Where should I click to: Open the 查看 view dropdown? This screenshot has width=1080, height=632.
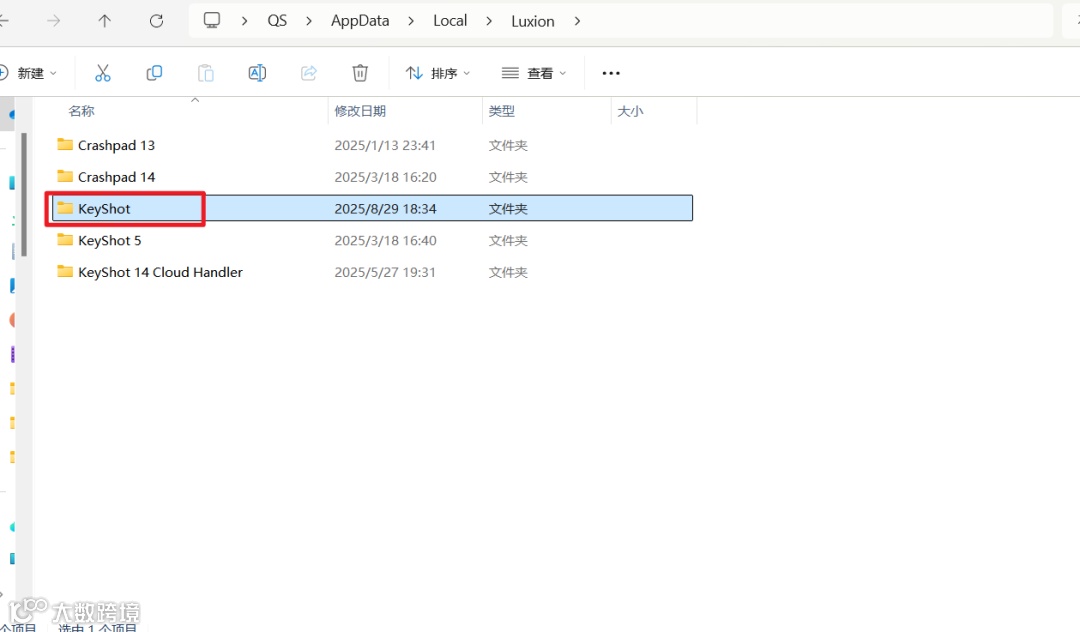coord(534,73)
